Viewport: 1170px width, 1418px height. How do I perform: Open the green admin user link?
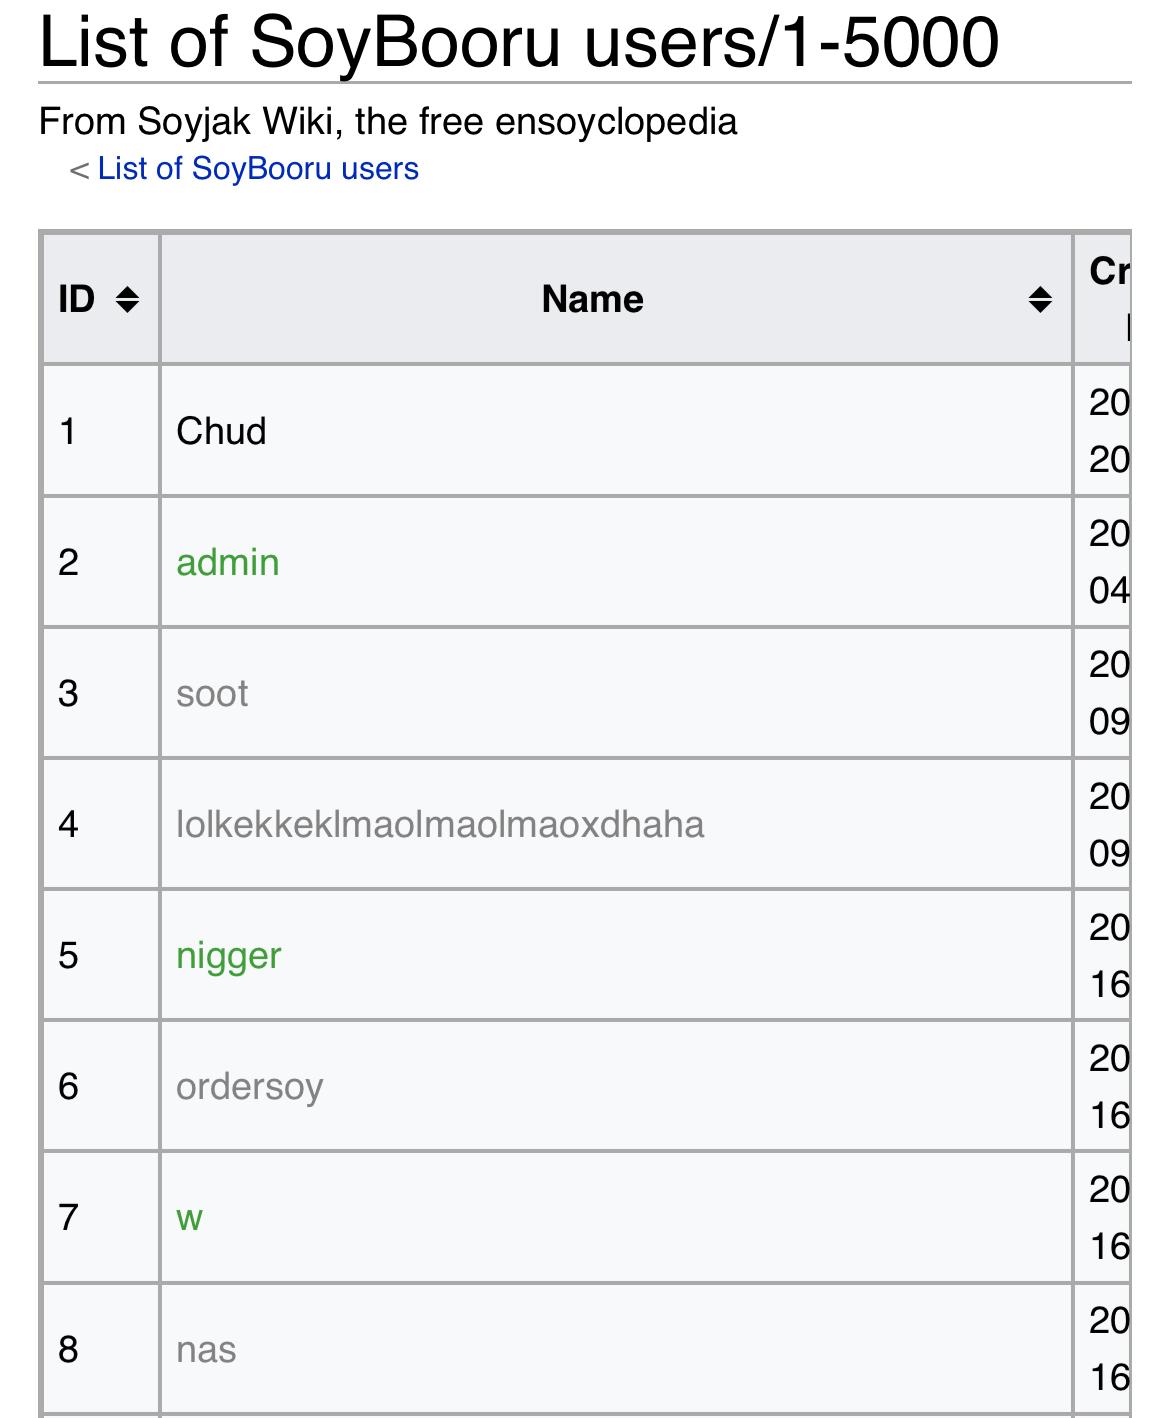coord(227,562)
